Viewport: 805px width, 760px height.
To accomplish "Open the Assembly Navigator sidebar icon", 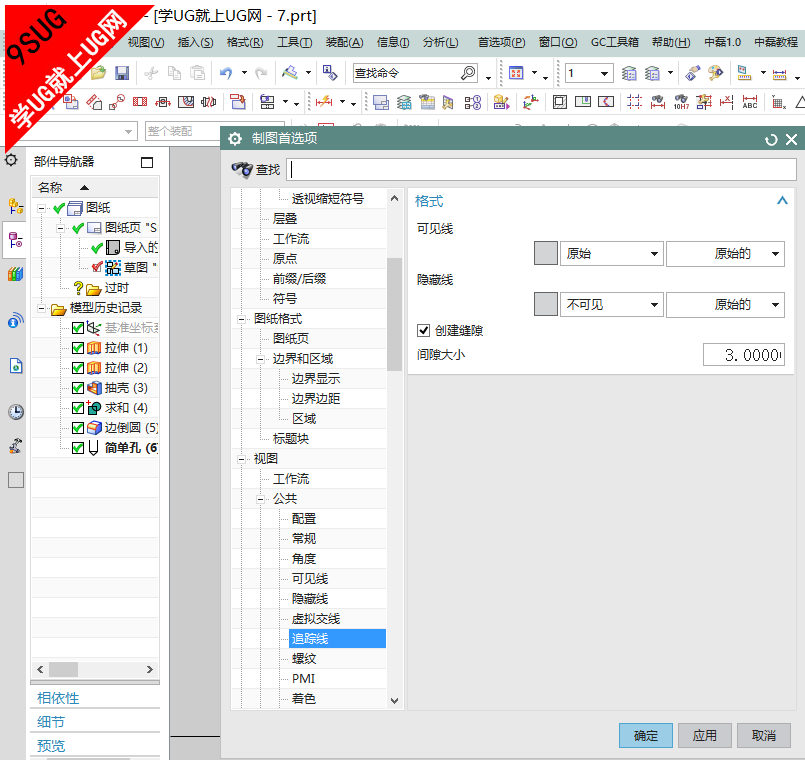I will click(x=15, y=206).
